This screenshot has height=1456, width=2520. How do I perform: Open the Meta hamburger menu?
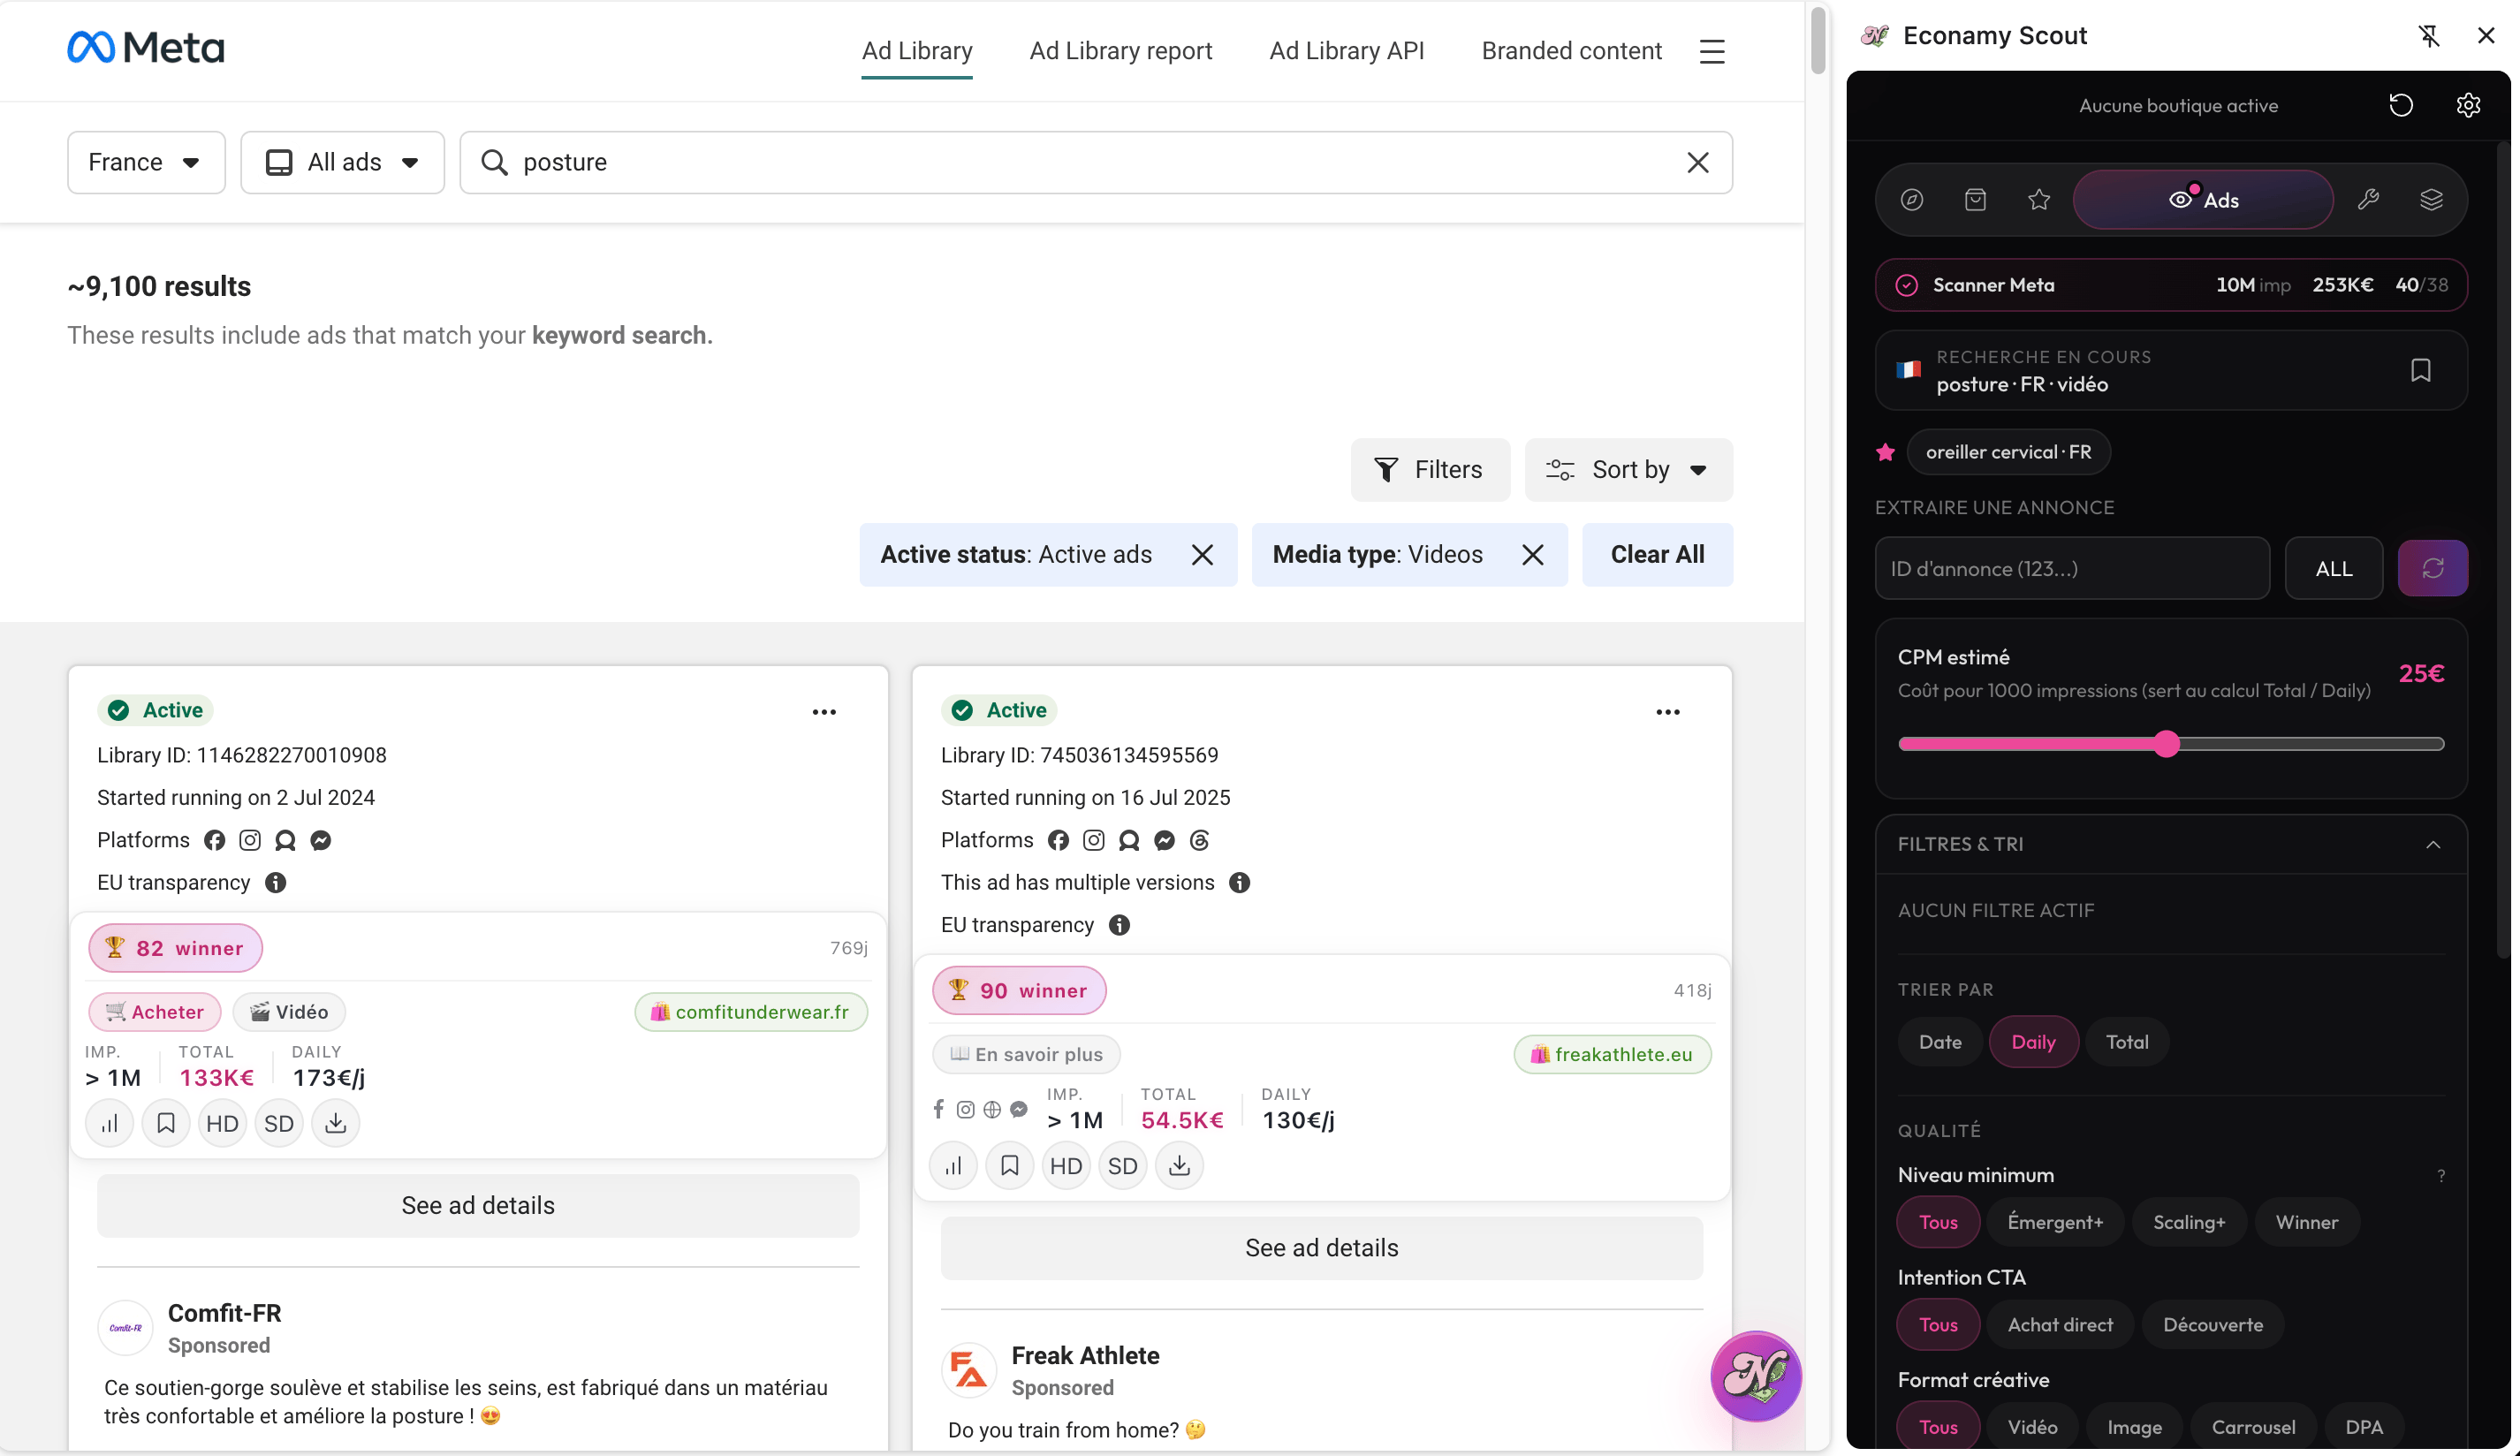click(1712, 51)
